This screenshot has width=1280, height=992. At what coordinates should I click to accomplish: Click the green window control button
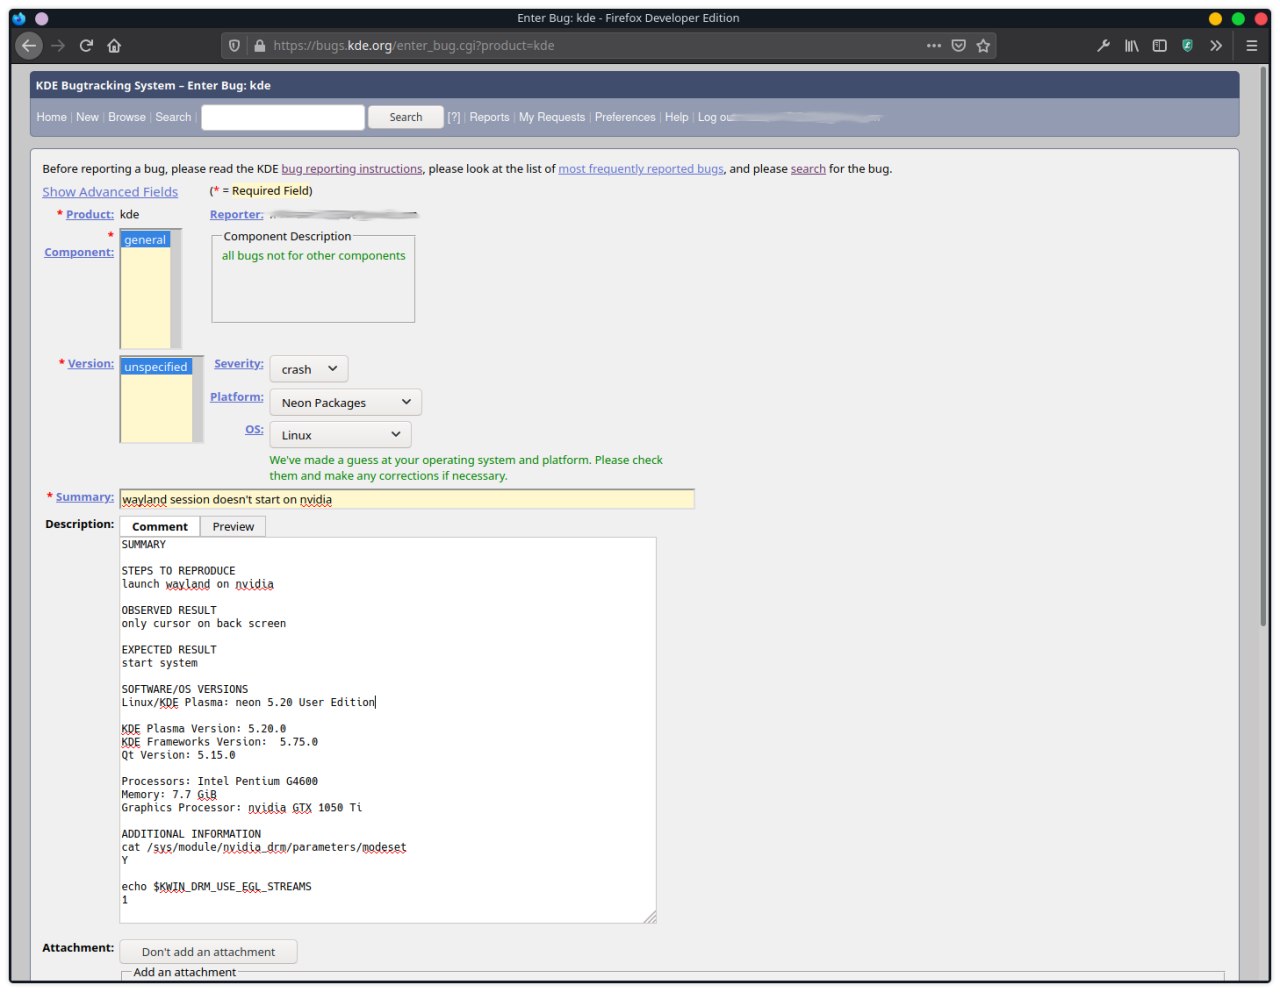click(1238, 18)
